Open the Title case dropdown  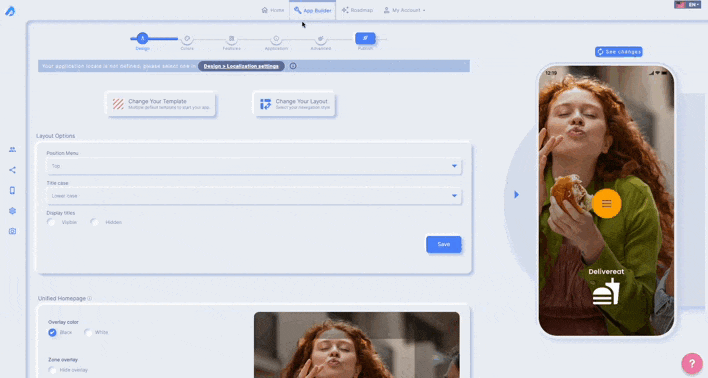(254, 196)
